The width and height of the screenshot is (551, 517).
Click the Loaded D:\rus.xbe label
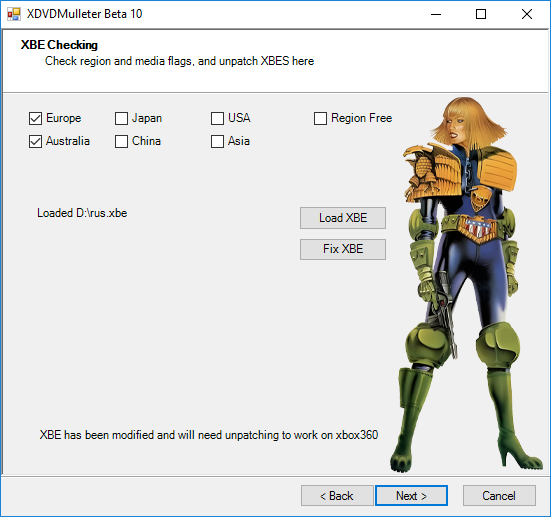[82, 213]
